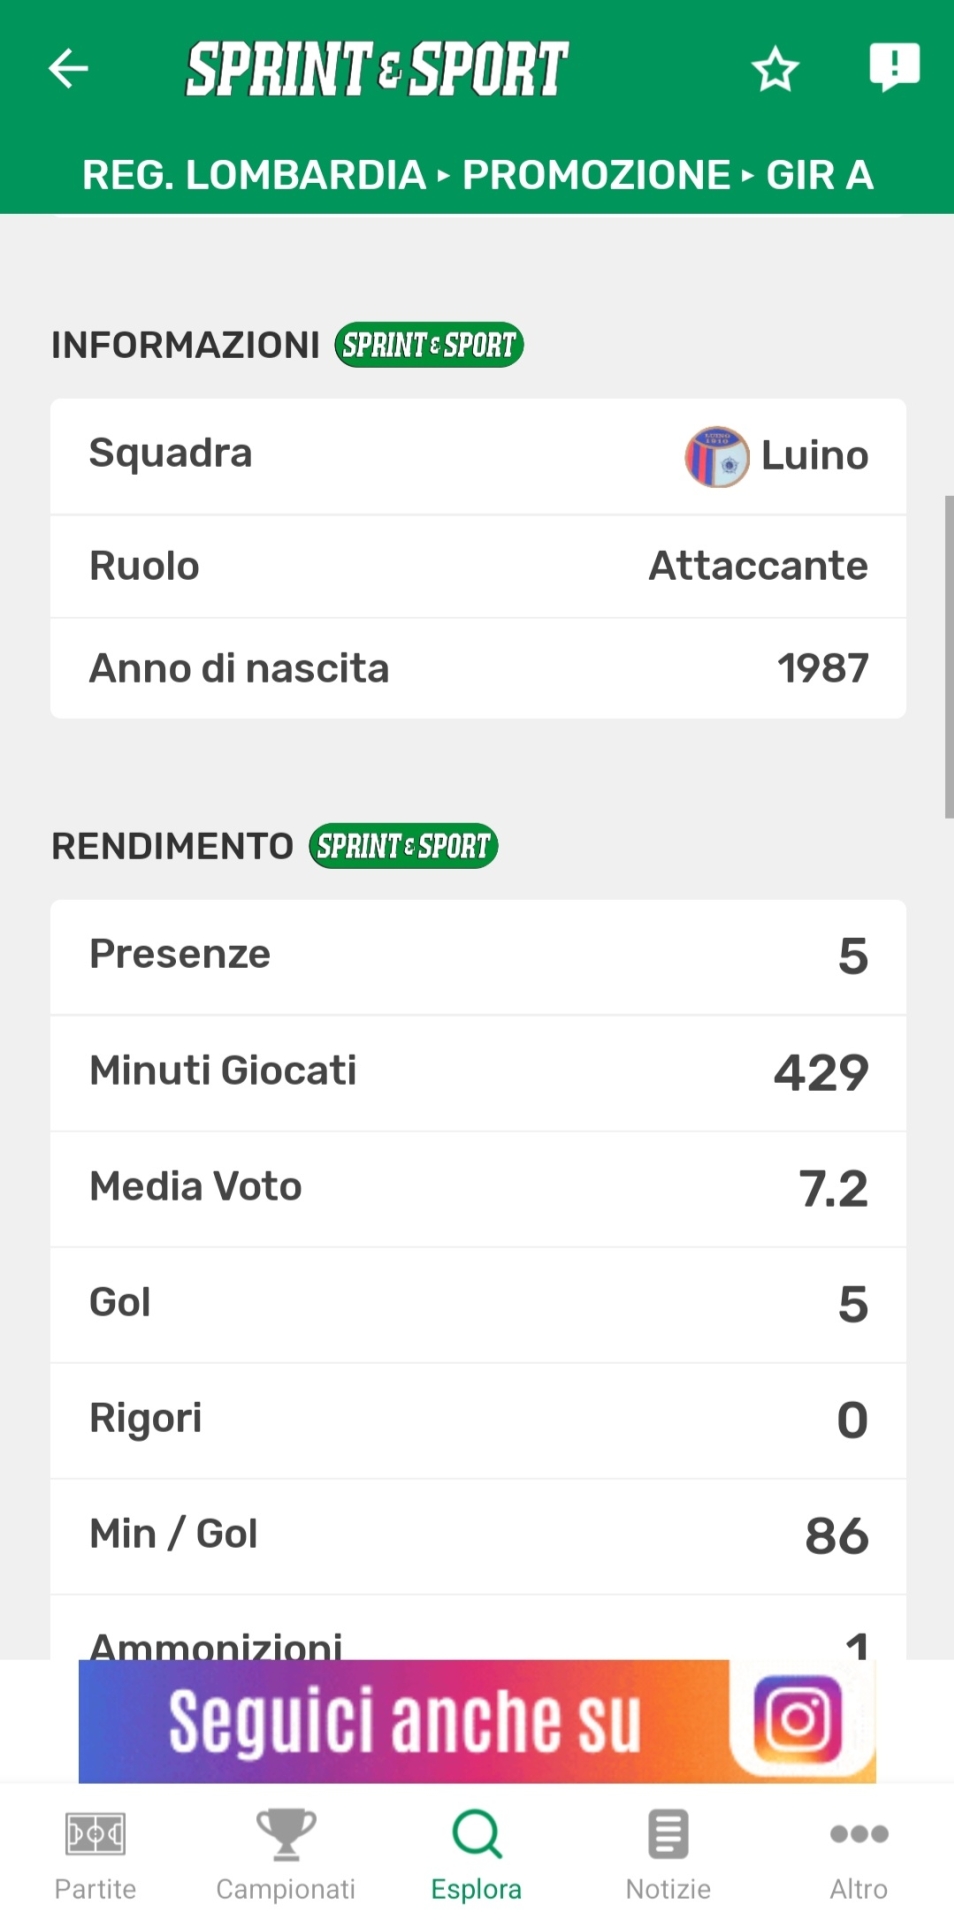Screen dimensions: 954x1920
Task: Tap the Seguici anche su banner
Action: tap(404, 1722)
